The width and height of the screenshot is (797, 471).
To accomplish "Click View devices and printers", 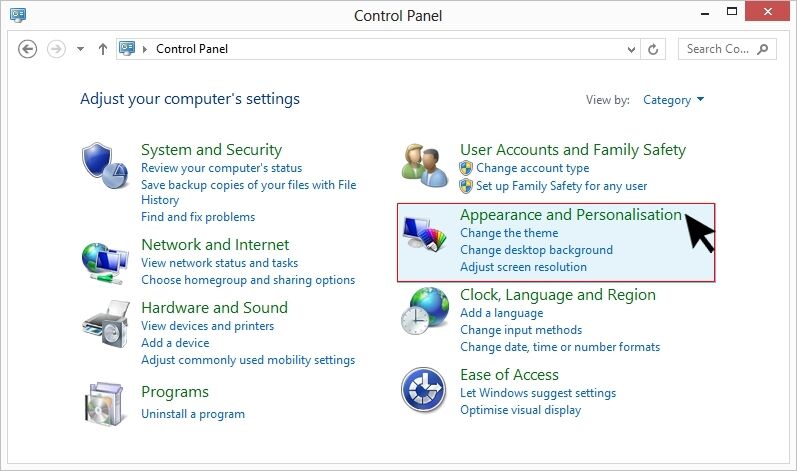I will click(207, 326).
